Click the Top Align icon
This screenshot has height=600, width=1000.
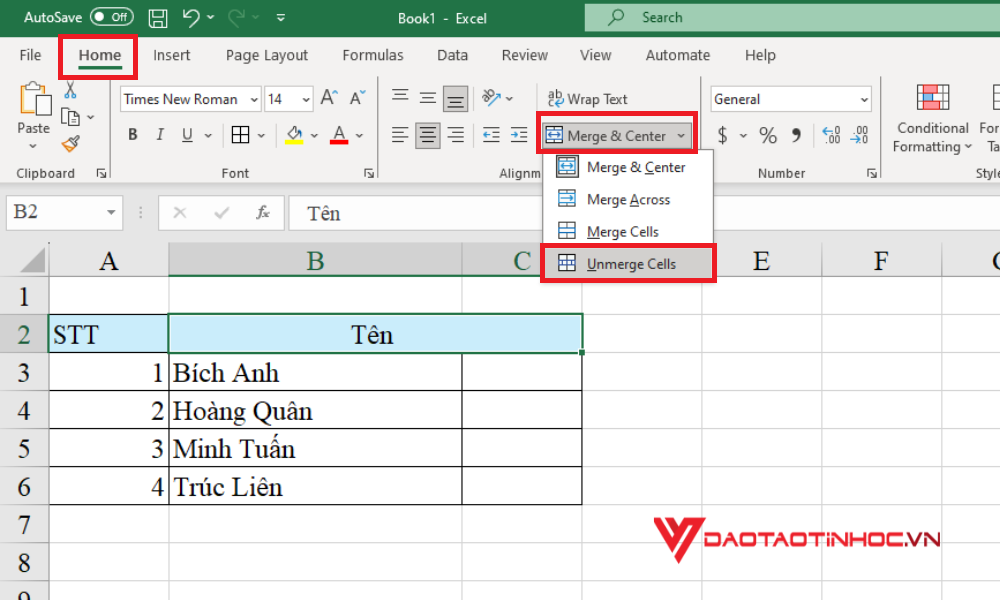pos(400,98)
